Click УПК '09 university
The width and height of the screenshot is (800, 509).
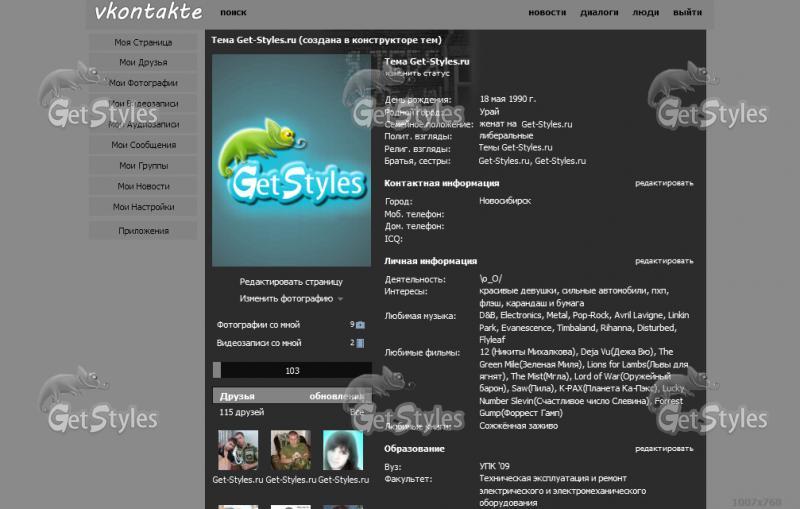coord(494,466)
